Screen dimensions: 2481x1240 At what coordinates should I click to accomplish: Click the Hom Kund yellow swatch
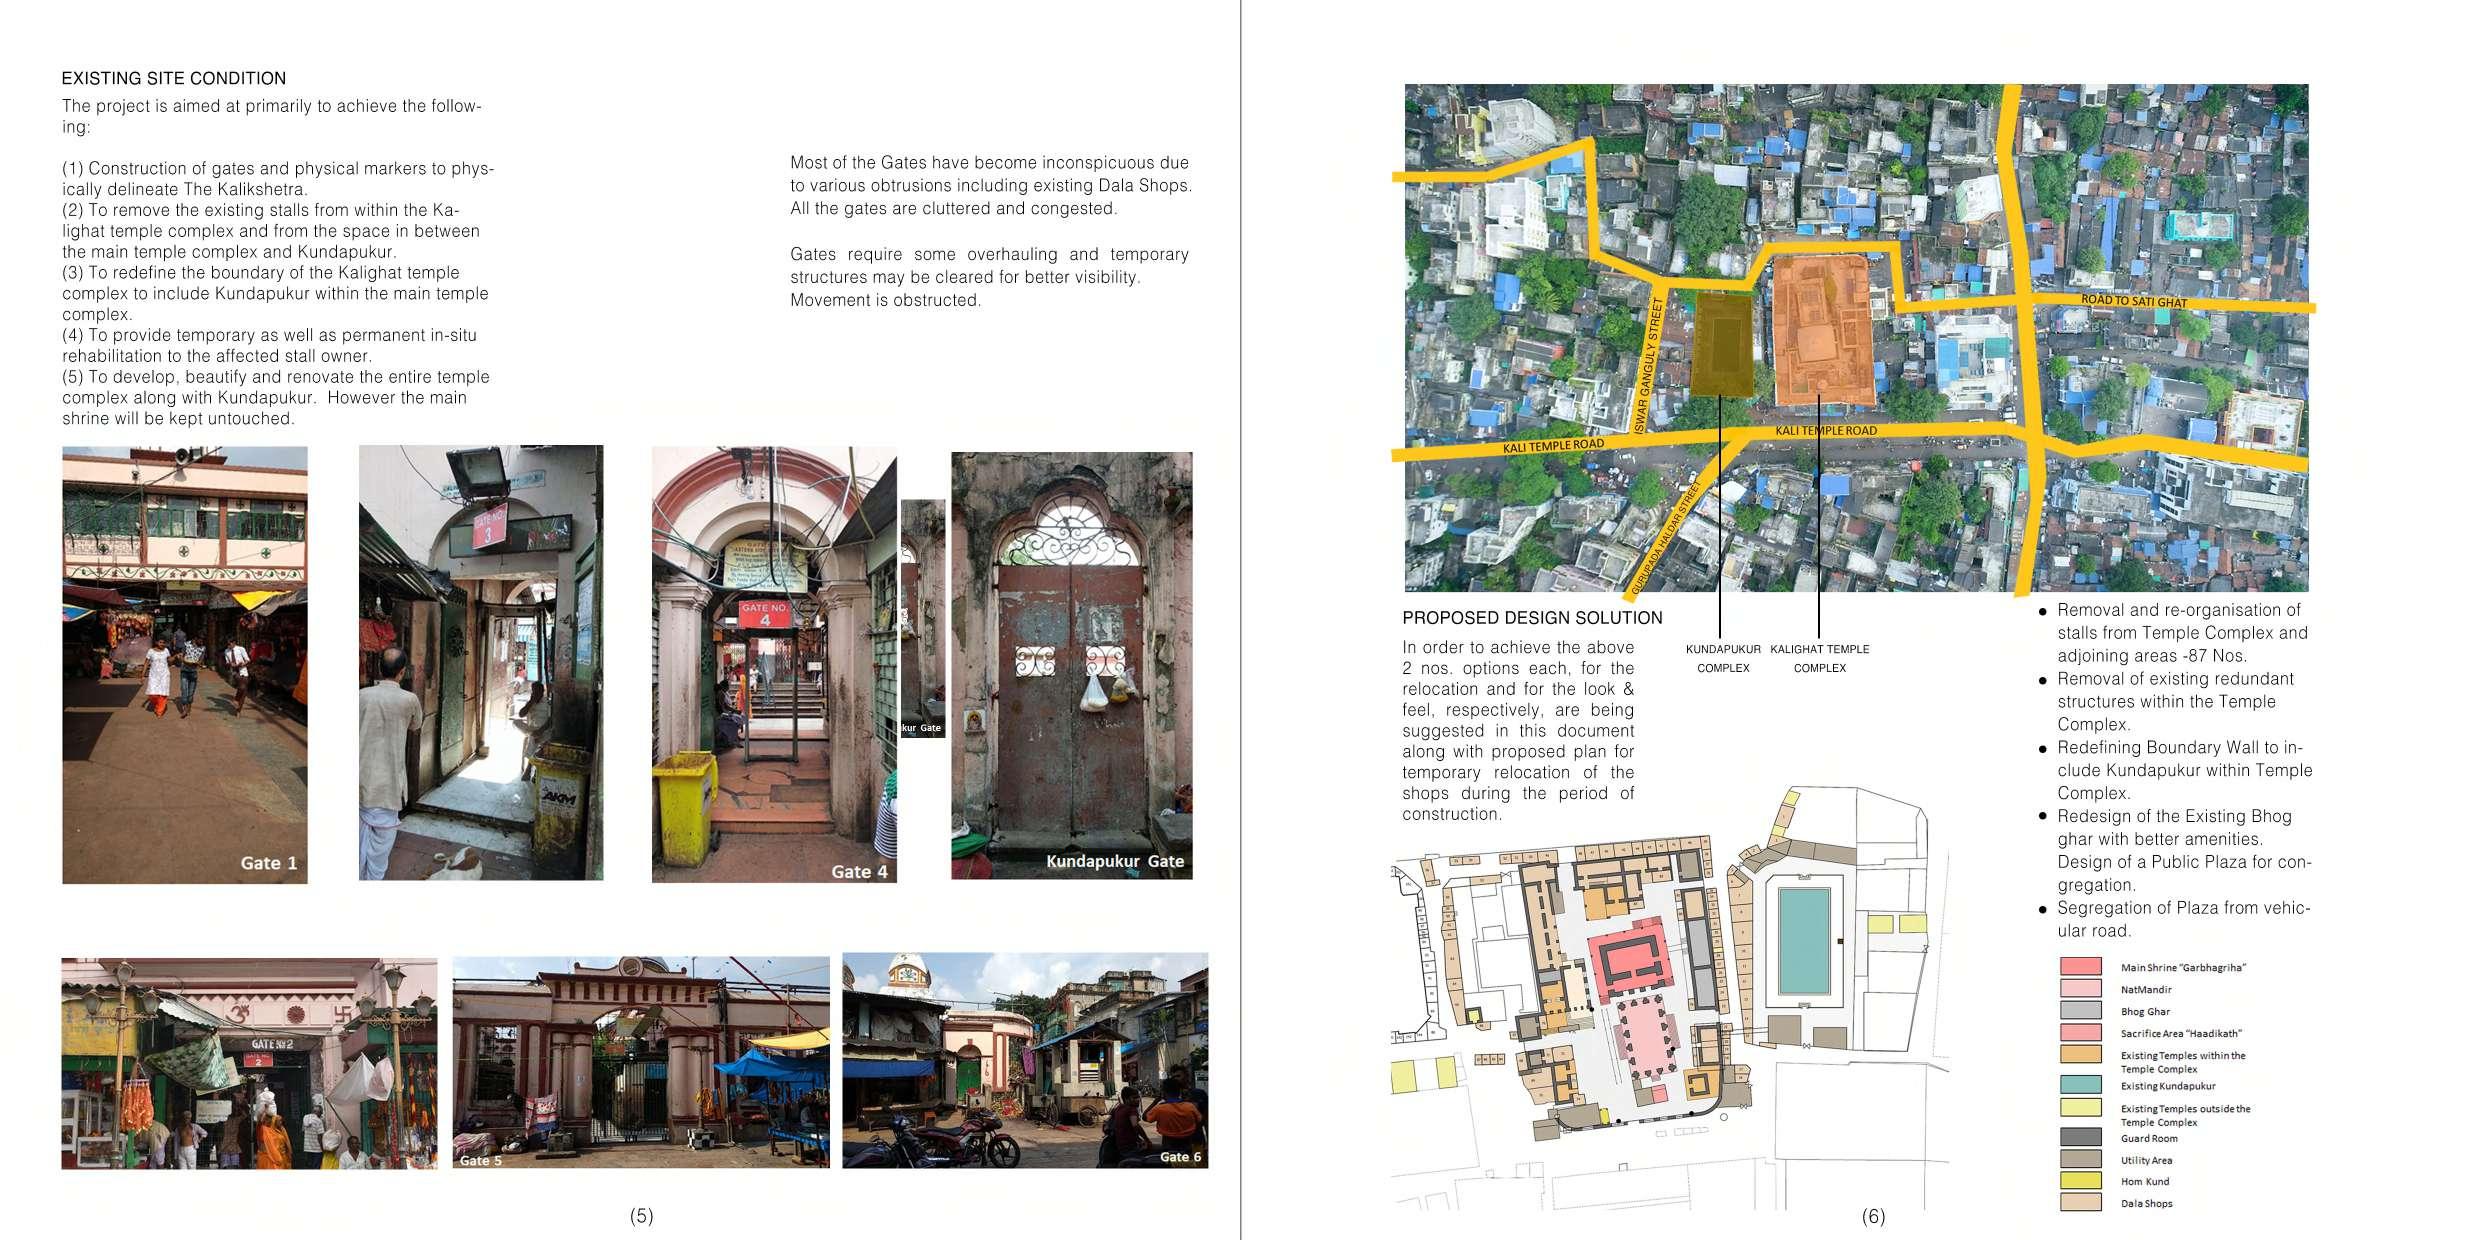point(2080,1181)
